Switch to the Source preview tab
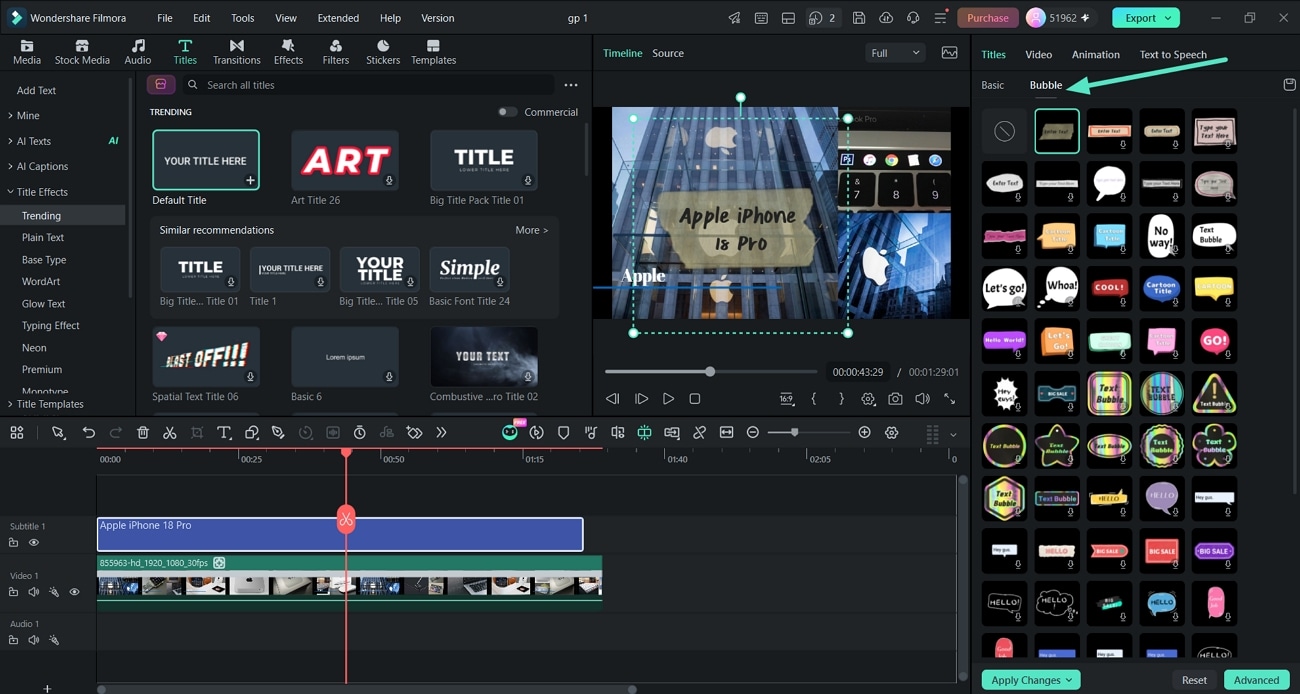Viewport: 1300px width, 694px height. [668, 53]
